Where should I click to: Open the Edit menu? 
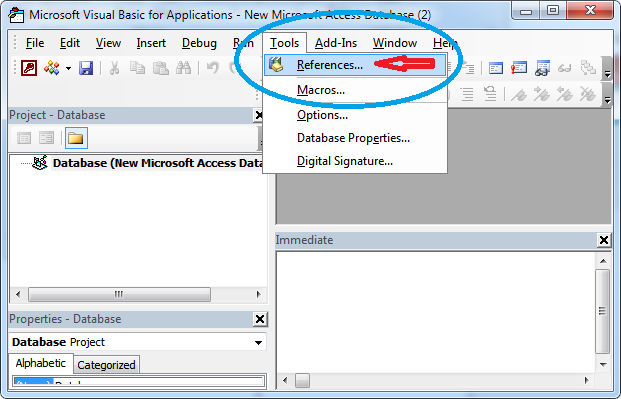(70, 43)
